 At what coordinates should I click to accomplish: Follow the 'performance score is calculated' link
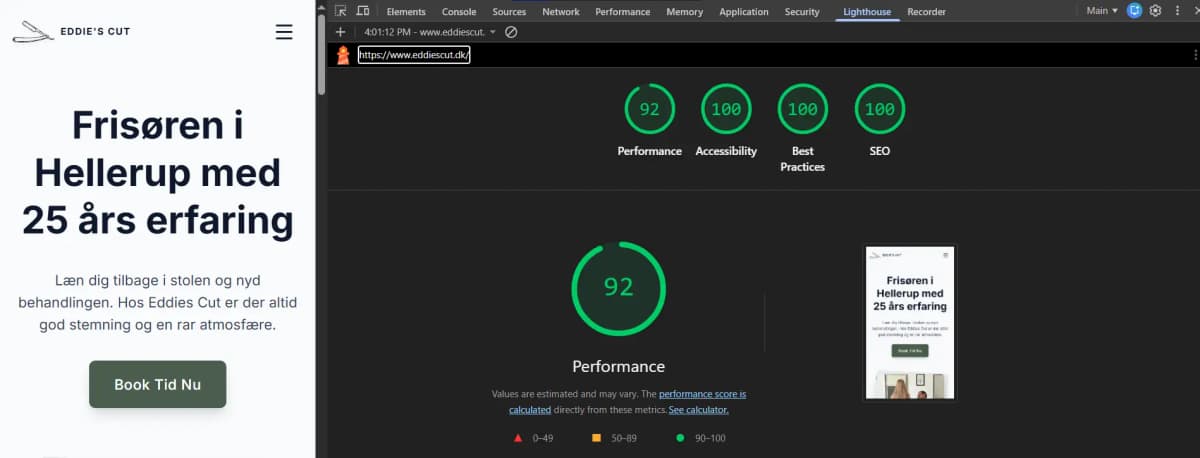tap(627, 402)
